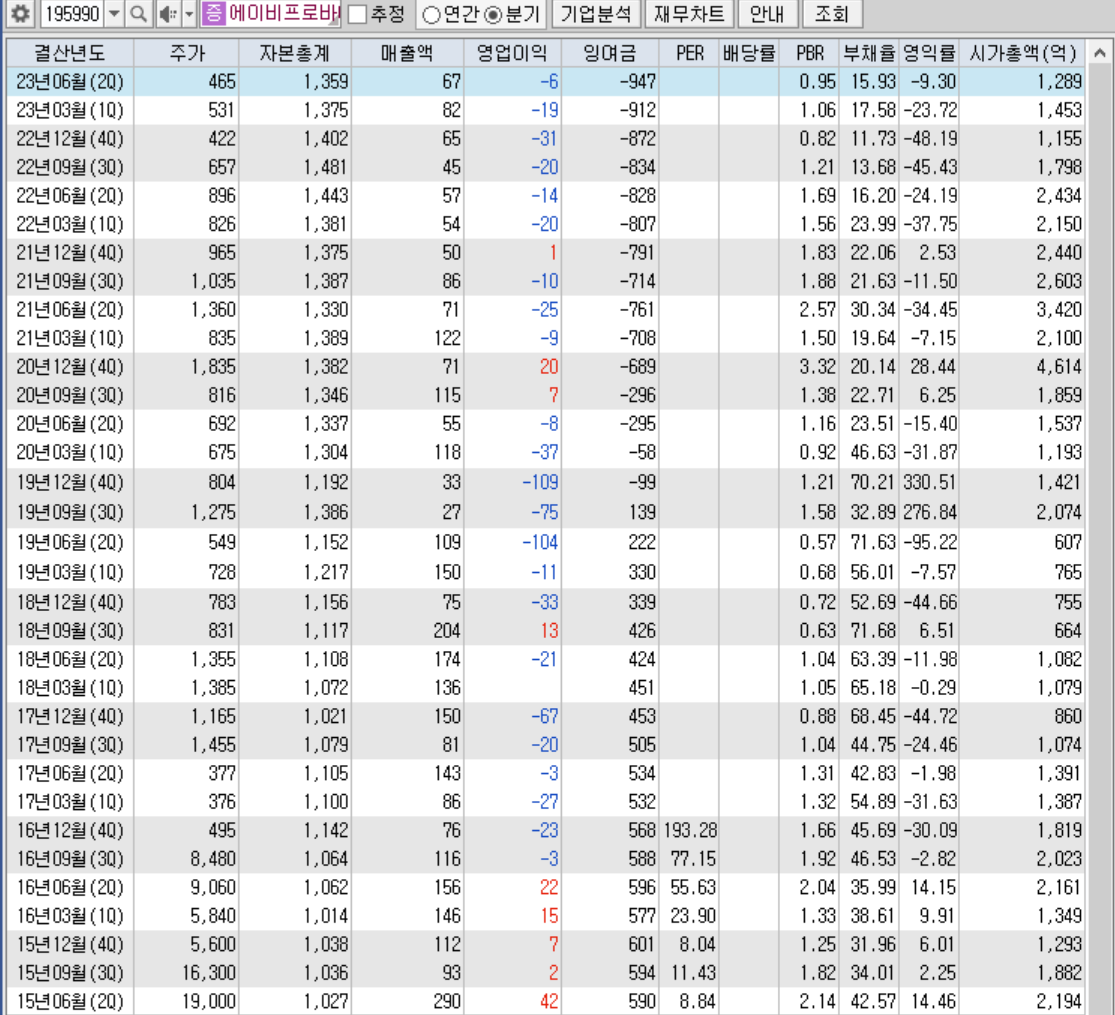Select the 23년03월(1Q) row label

70,110
